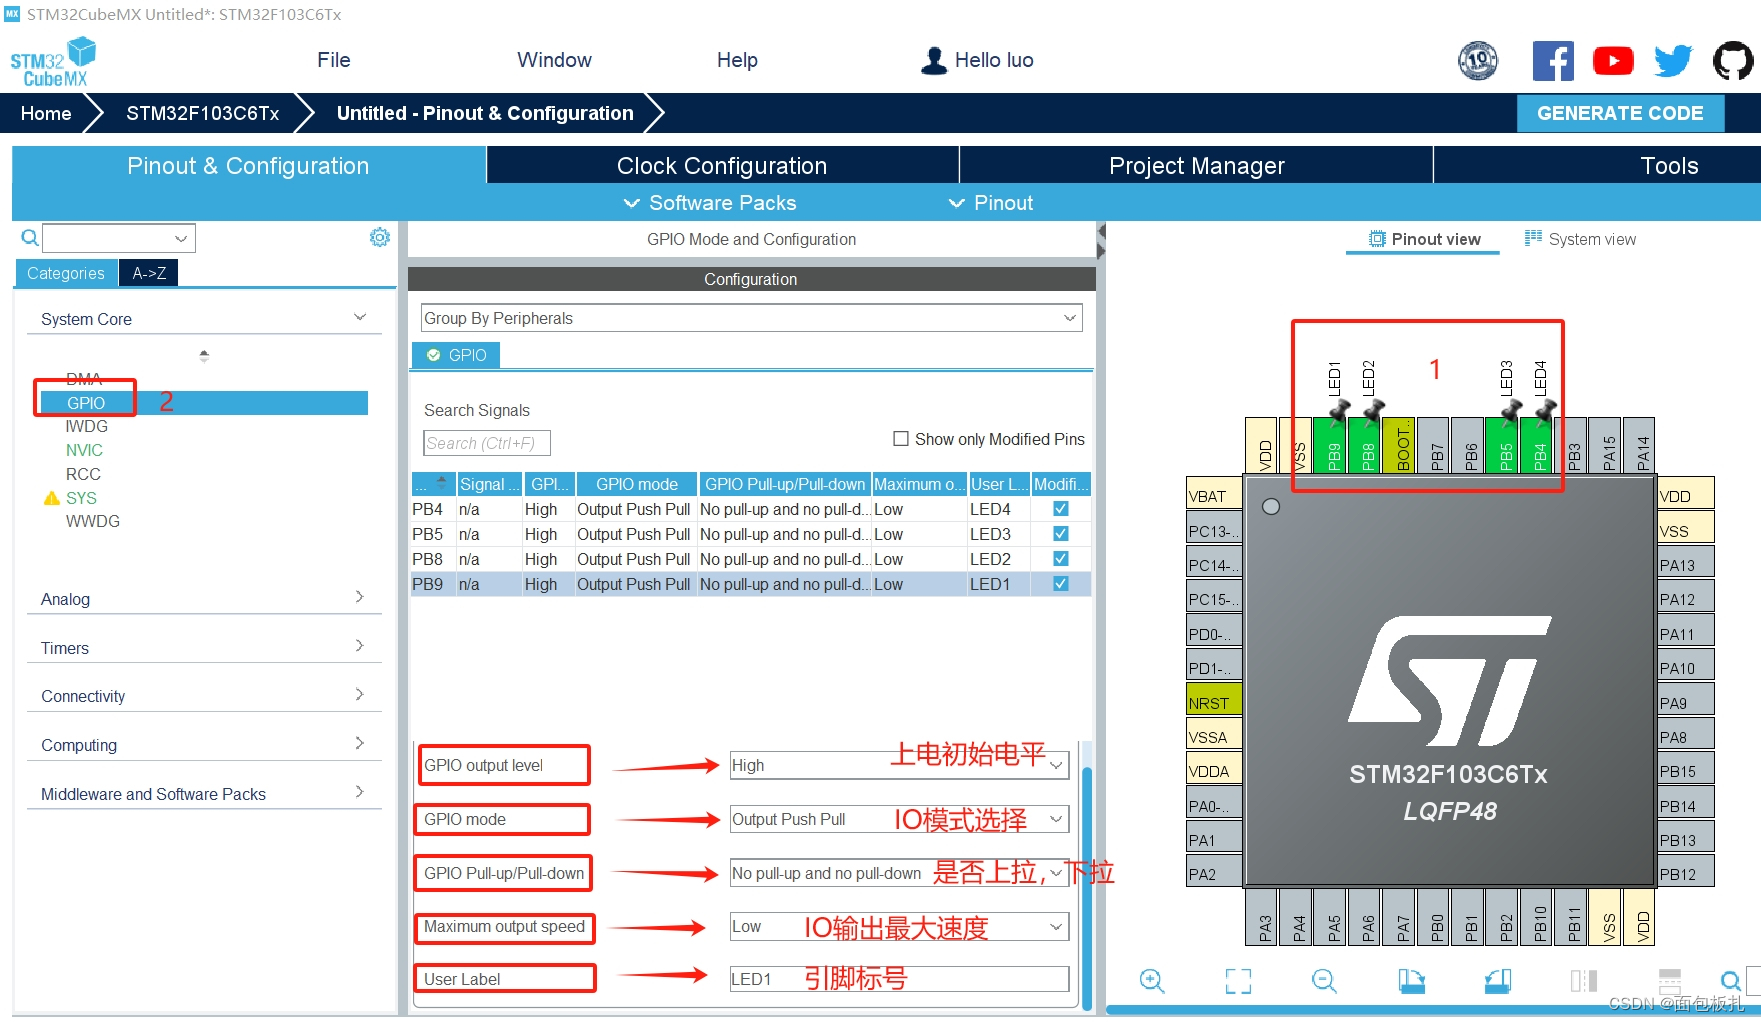Image resolution: width=1761 pixels, height=1022 pixels.
Task: Click the anniversary badge icon
Action: click(x=1478, y=61)
